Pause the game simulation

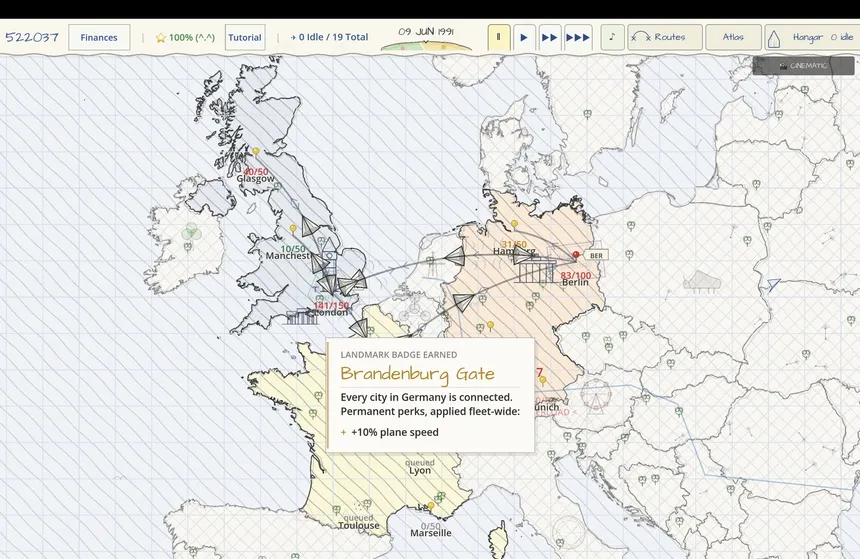tap(499, 37)
